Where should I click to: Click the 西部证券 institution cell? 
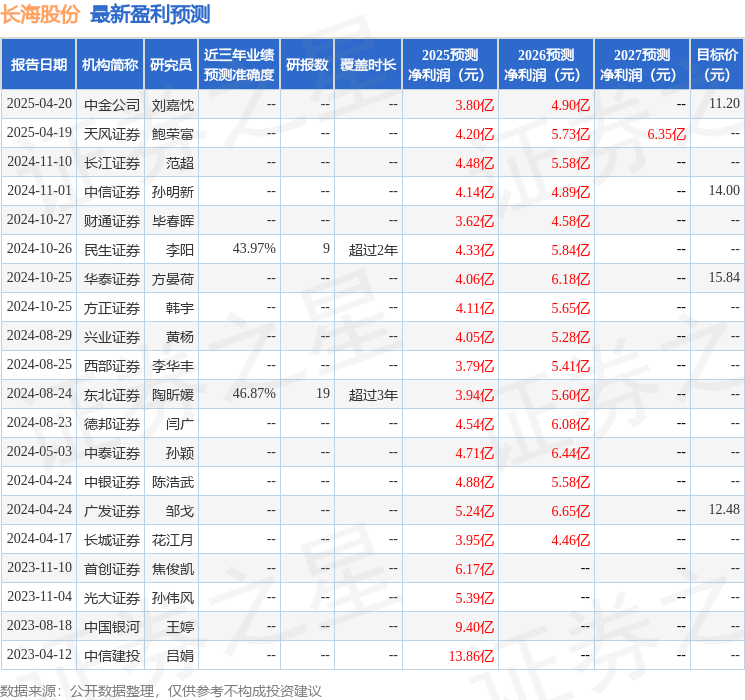tap(112, 366)
